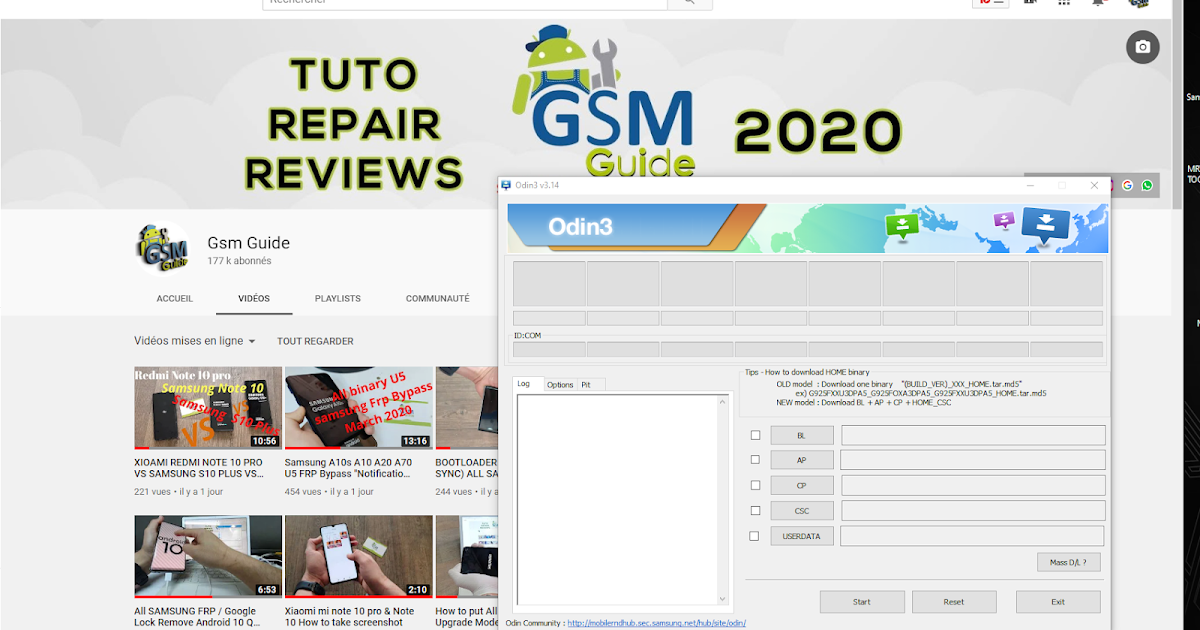Click the Odin3 logo banner
Viewport: 1200px width, 630px height.
(808, 228)
